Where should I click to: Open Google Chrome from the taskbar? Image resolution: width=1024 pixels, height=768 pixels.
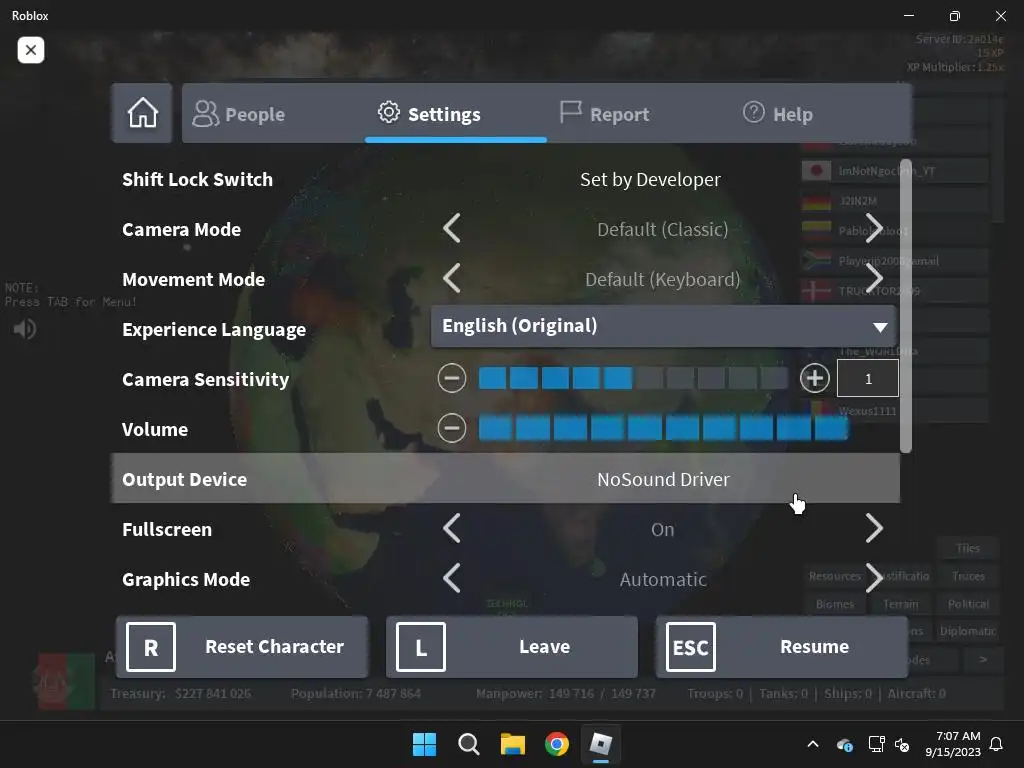[557, 744]
